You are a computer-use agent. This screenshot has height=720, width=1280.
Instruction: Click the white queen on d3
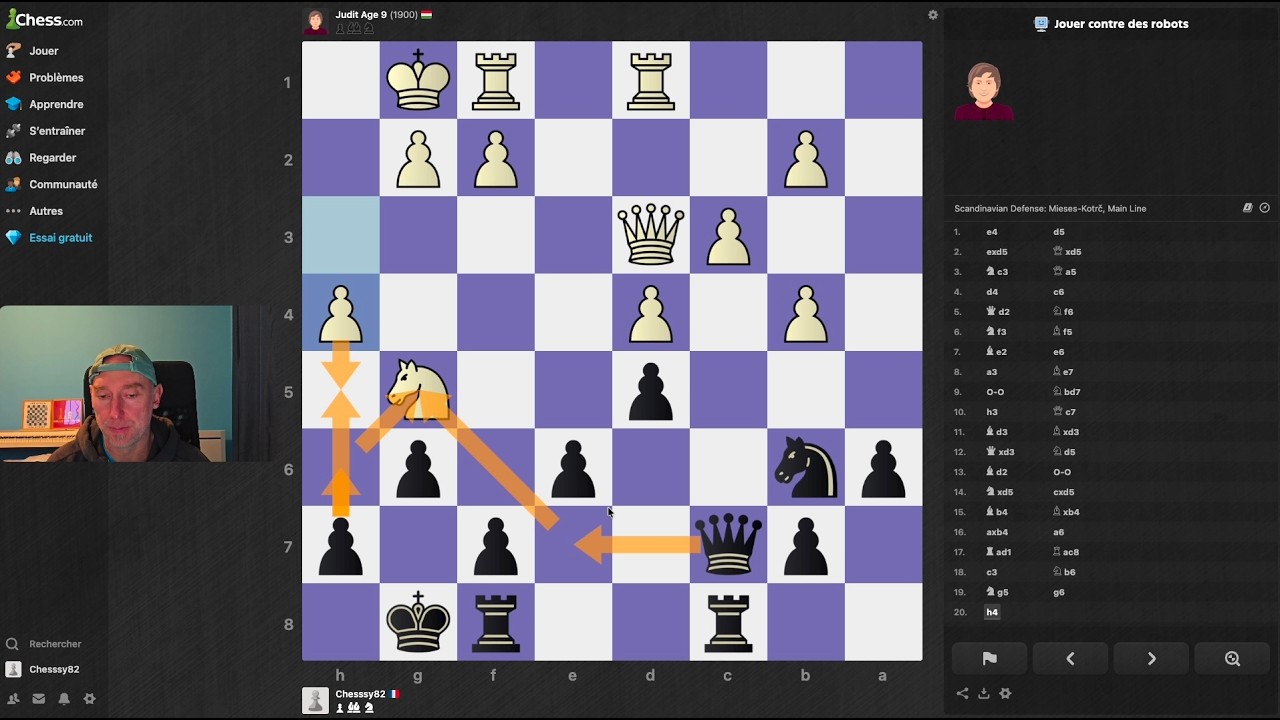tap(651, 235)
